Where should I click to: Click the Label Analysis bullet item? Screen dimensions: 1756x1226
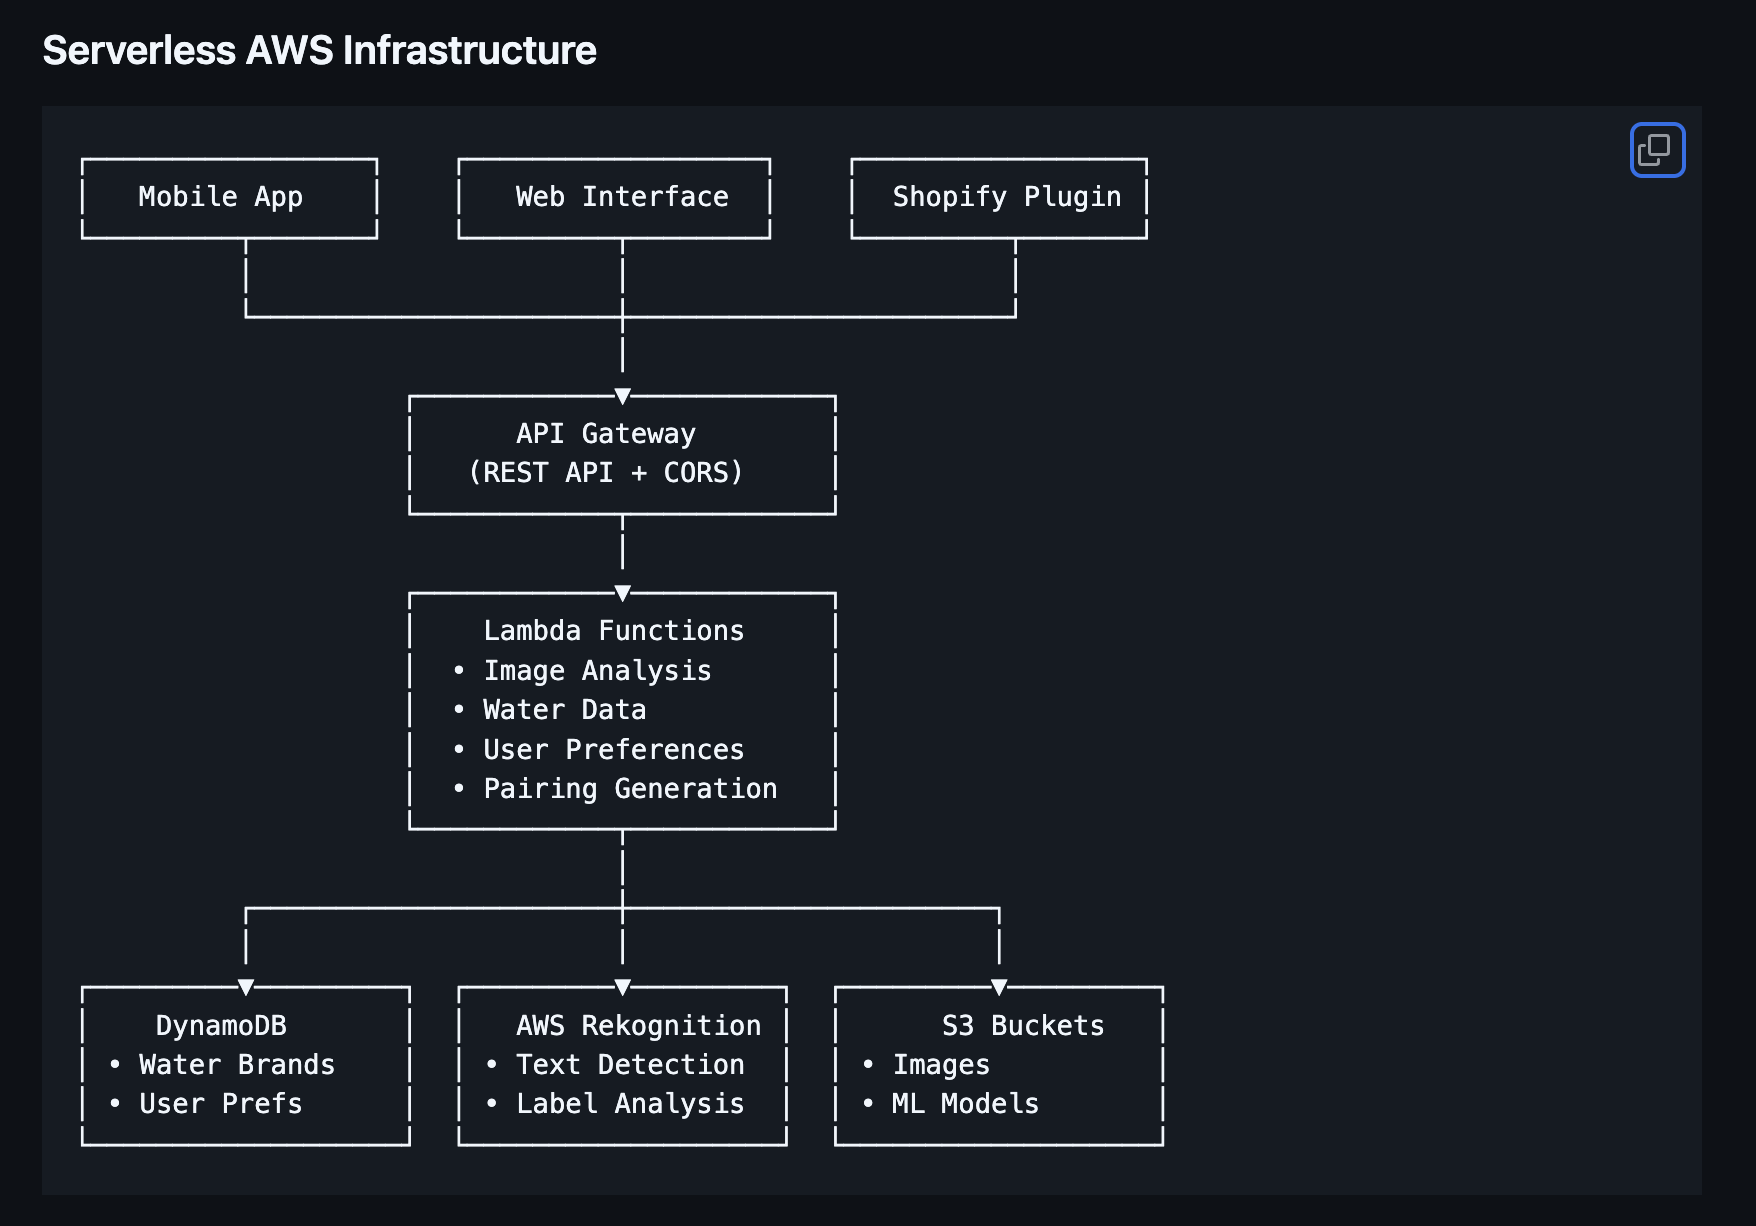pyautogui.click(x=630, y=1104)
